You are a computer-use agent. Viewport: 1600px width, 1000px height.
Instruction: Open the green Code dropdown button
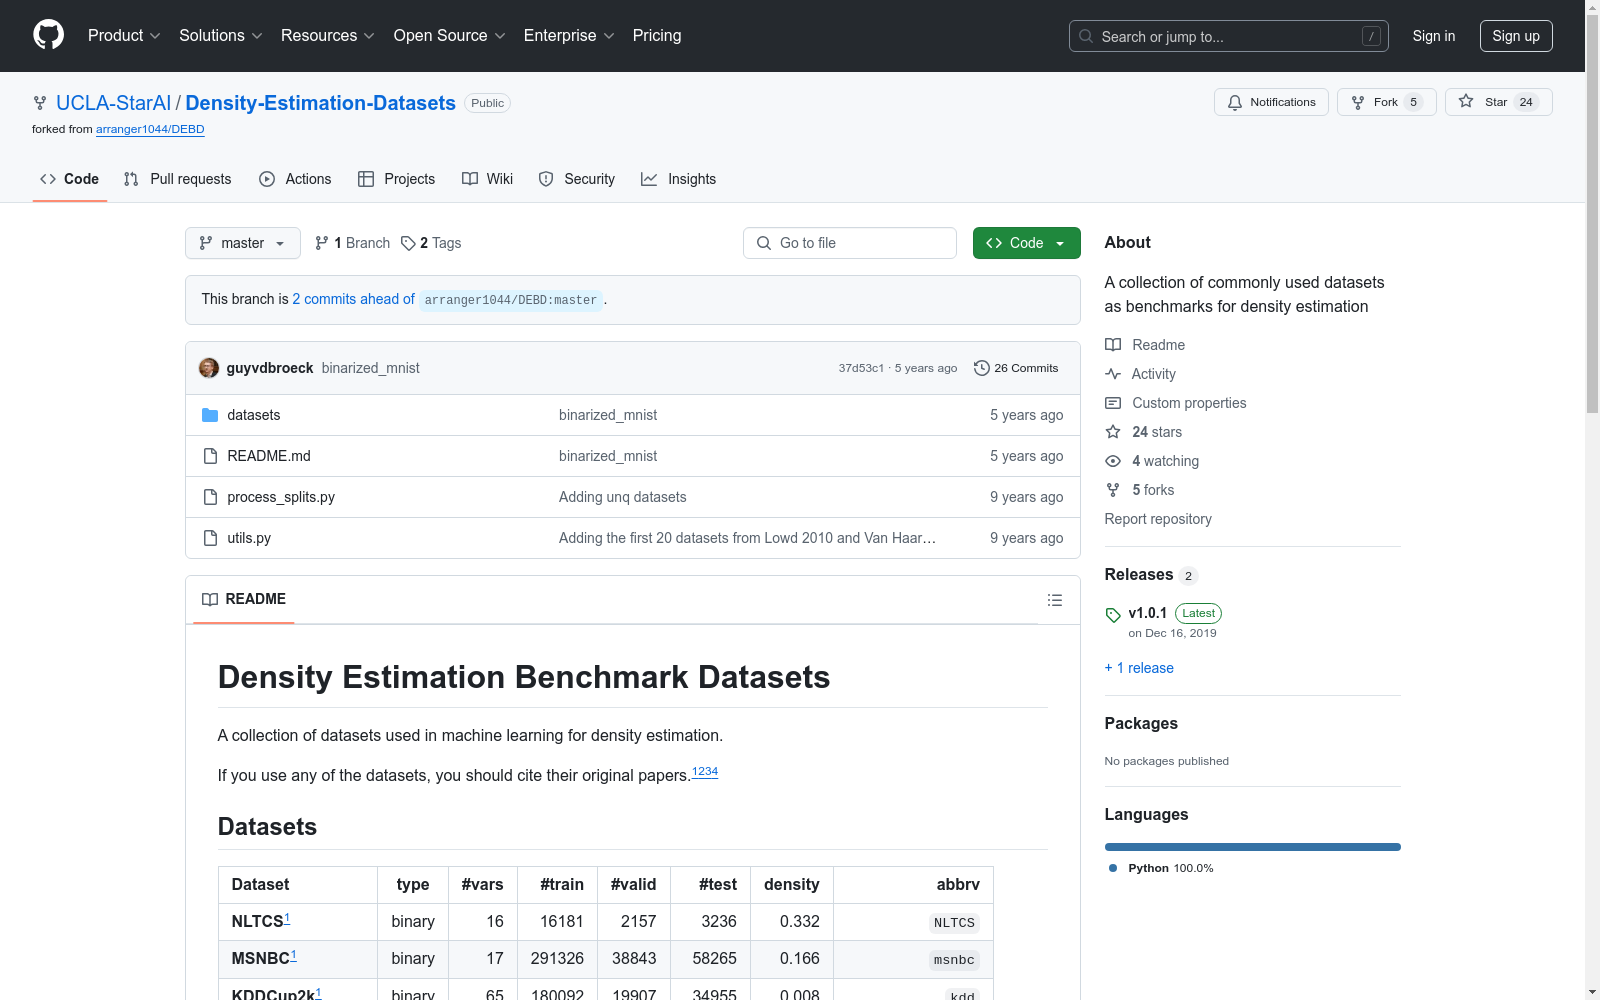(1027, 243)
